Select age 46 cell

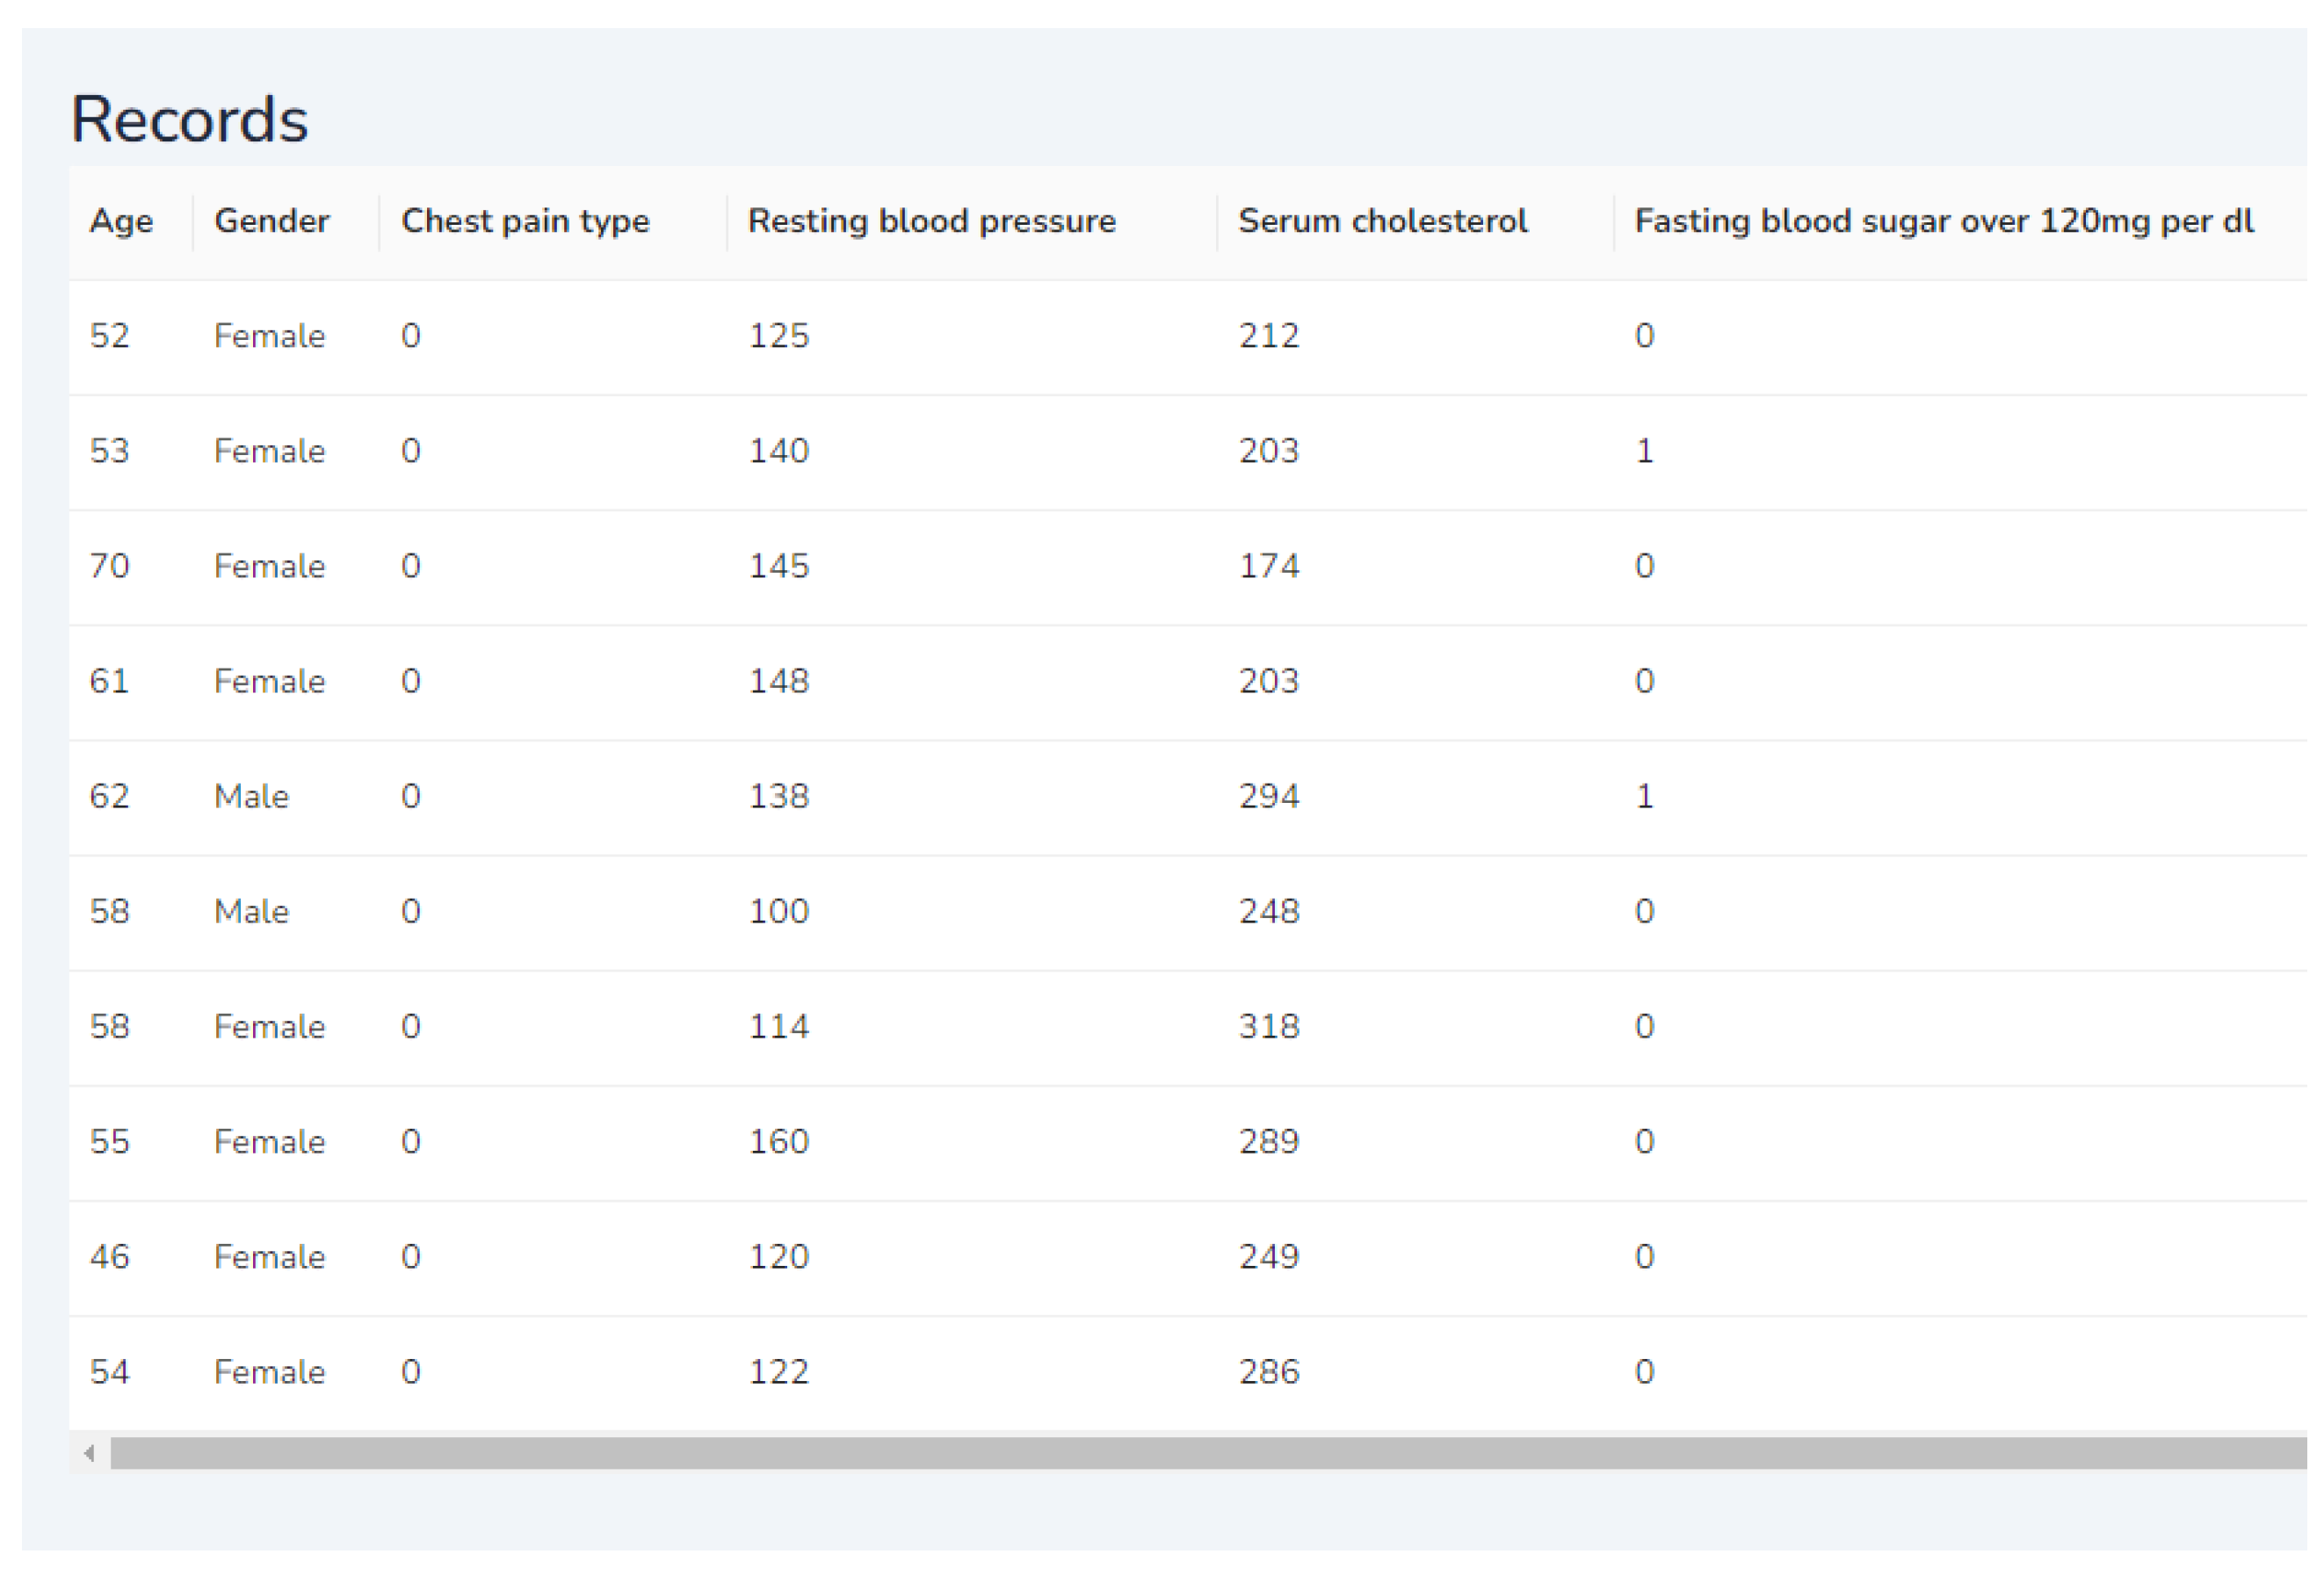[x=110, y=1257]
